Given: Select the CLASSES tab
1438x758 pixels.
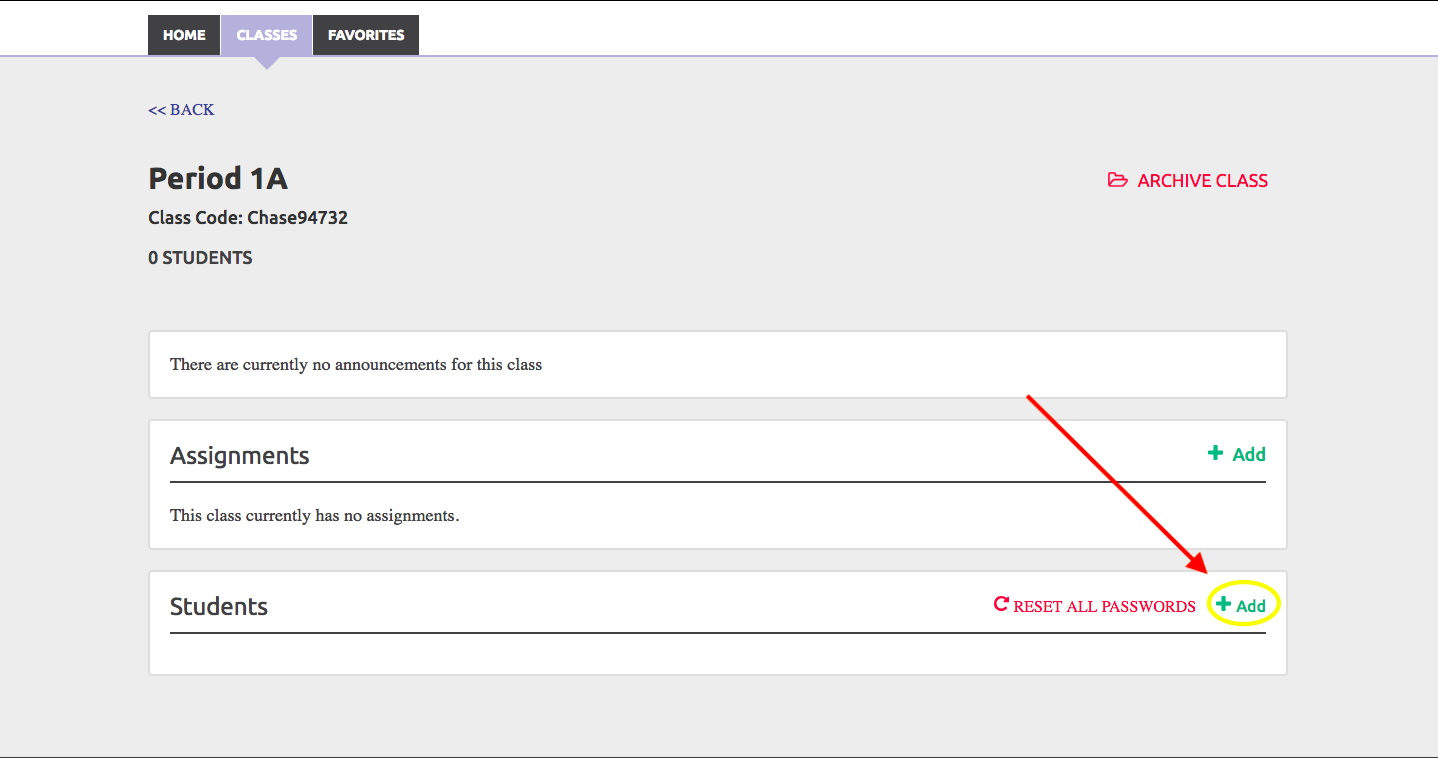Looking at the screenshot, I should coord(267,35).
